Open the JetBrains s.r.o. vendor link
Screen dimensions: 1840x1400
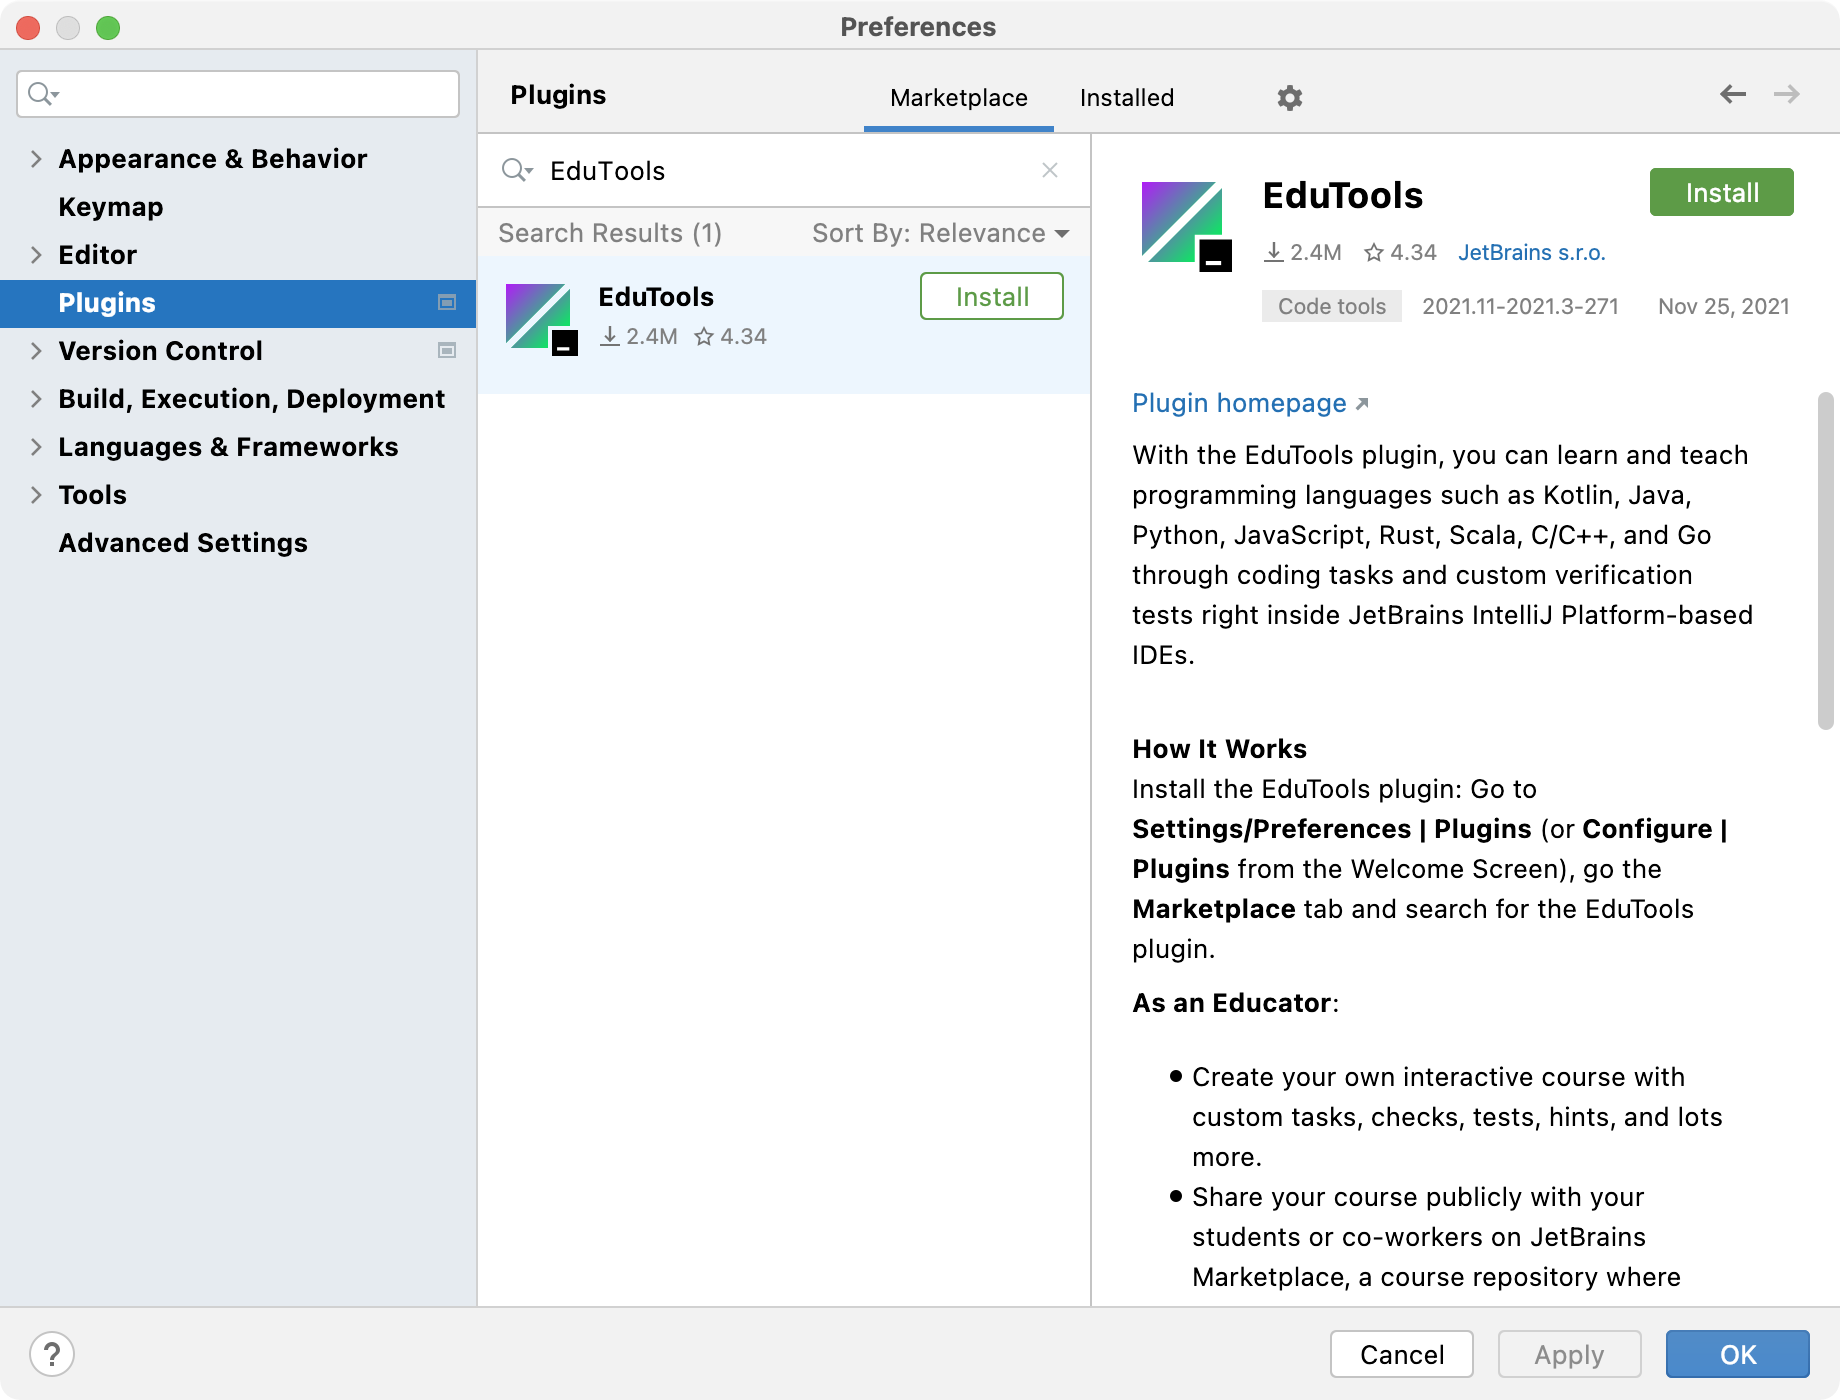[1531, 252]
